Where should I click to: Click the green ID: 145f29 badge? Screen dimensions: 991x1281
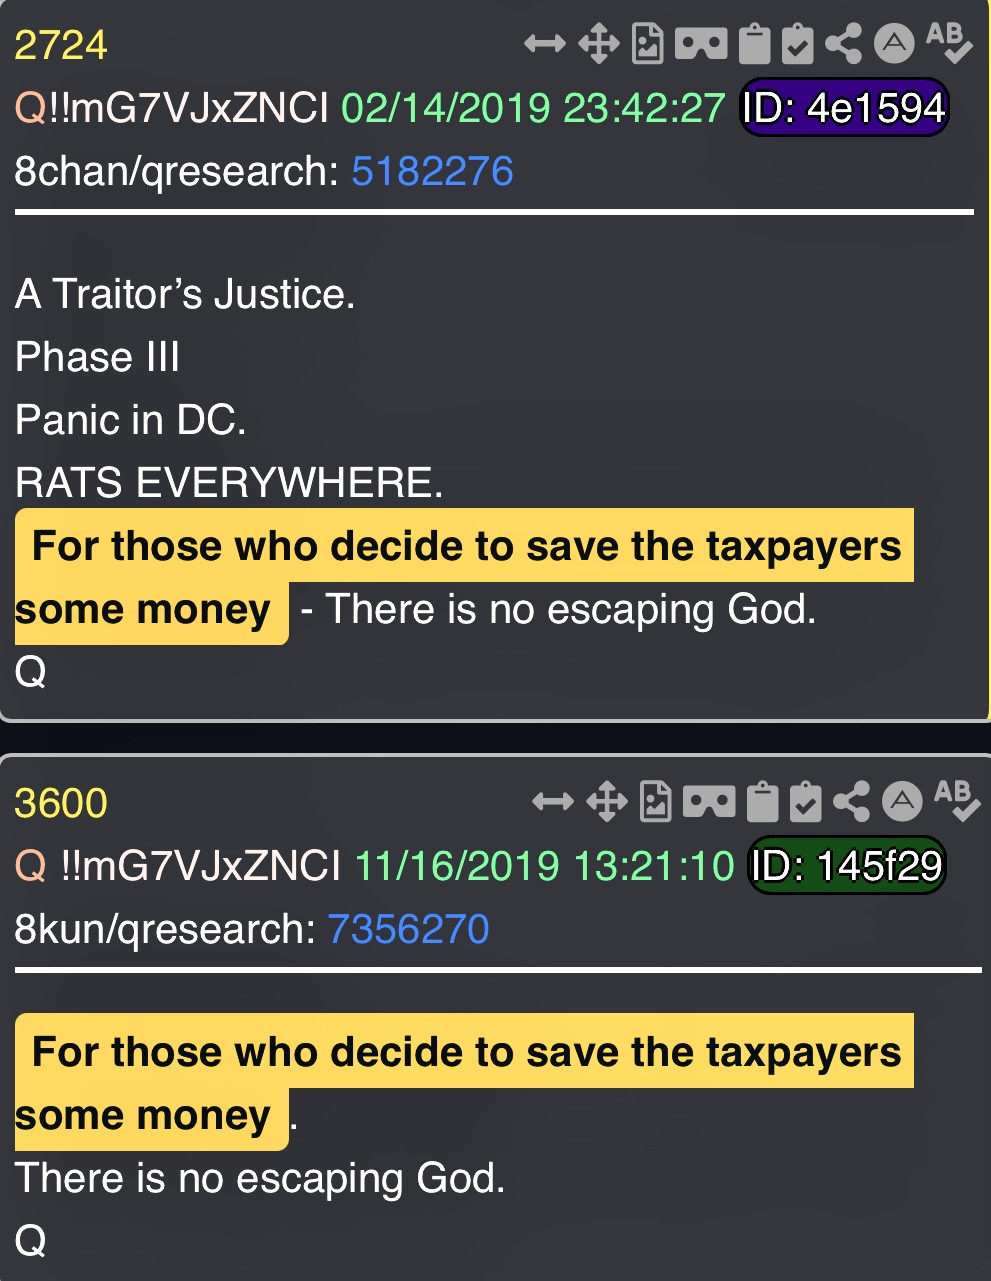[x=847, y=865]
